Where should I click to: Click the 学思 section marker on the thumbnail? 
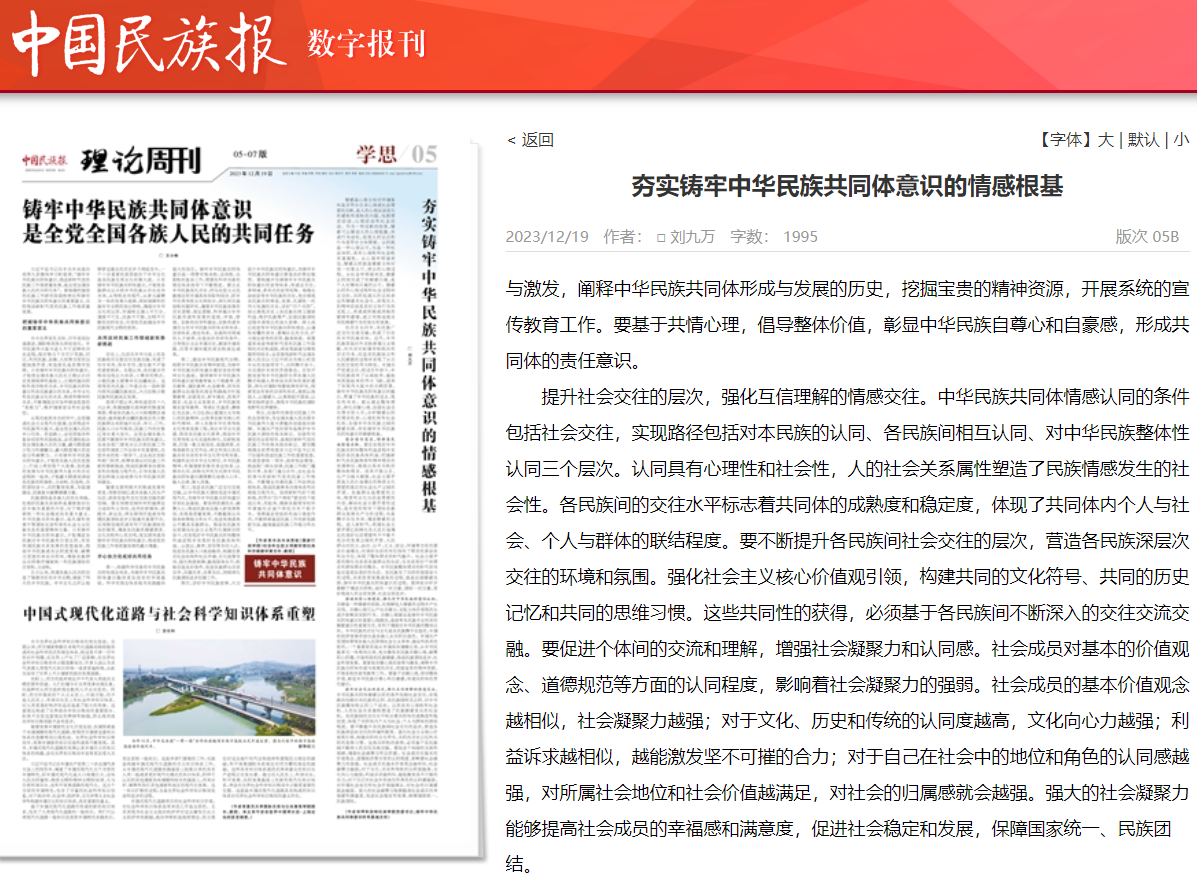coord(377,154)
